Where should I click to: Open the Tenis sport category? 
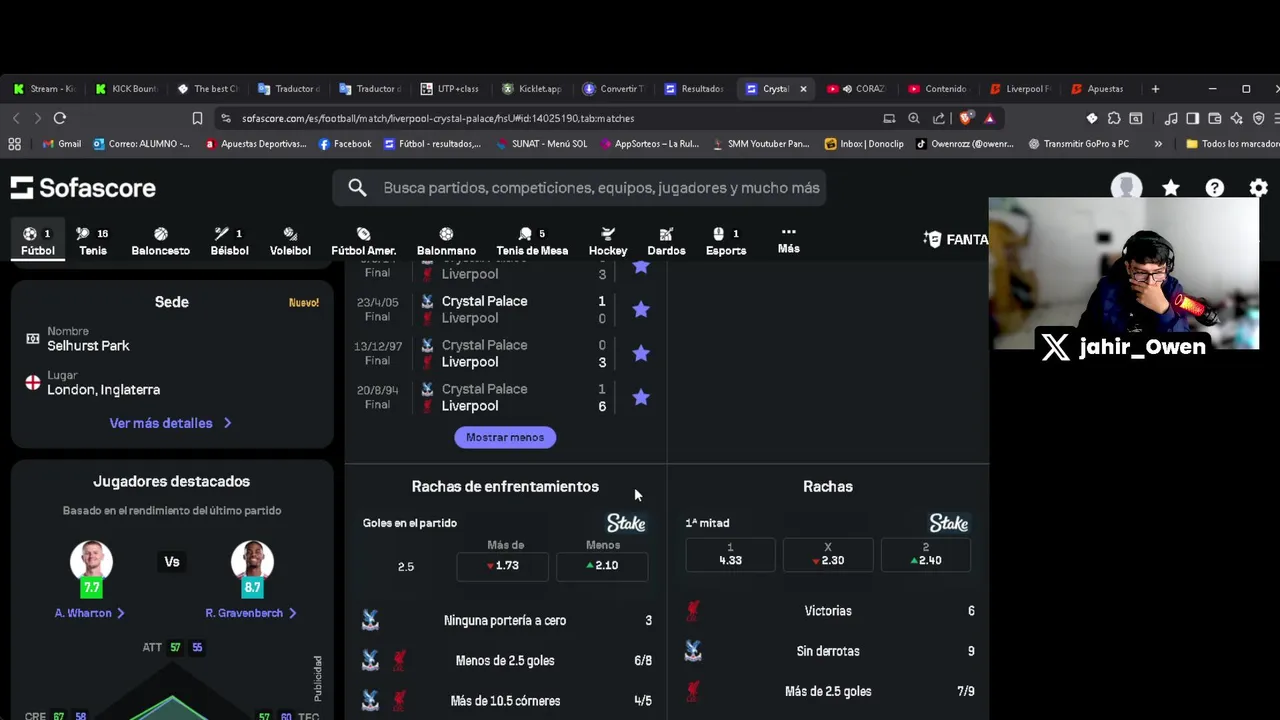(93, 241)
